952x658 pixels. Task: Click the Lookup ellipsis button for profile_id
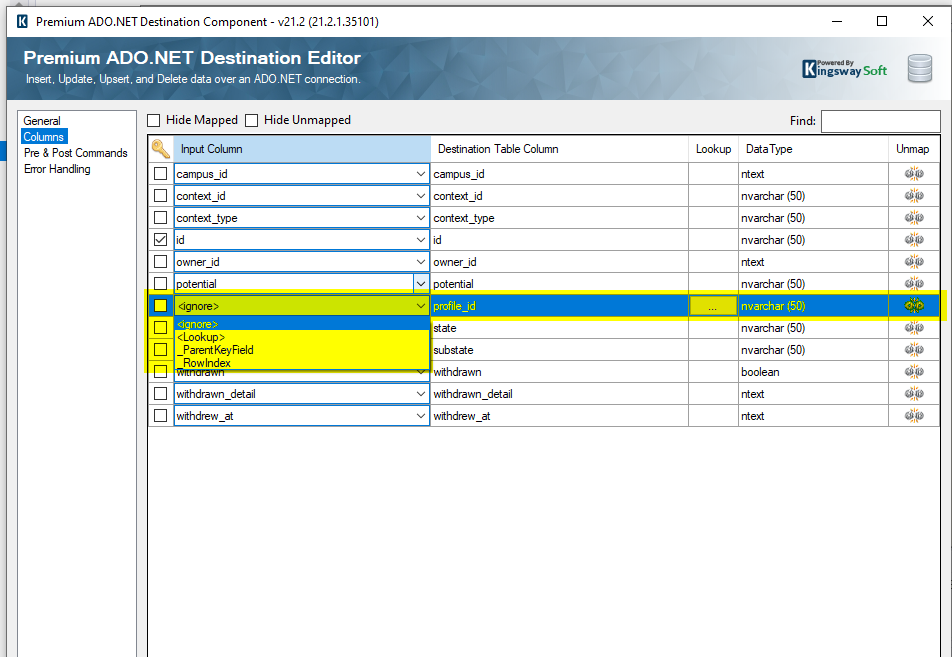(713, 306)
